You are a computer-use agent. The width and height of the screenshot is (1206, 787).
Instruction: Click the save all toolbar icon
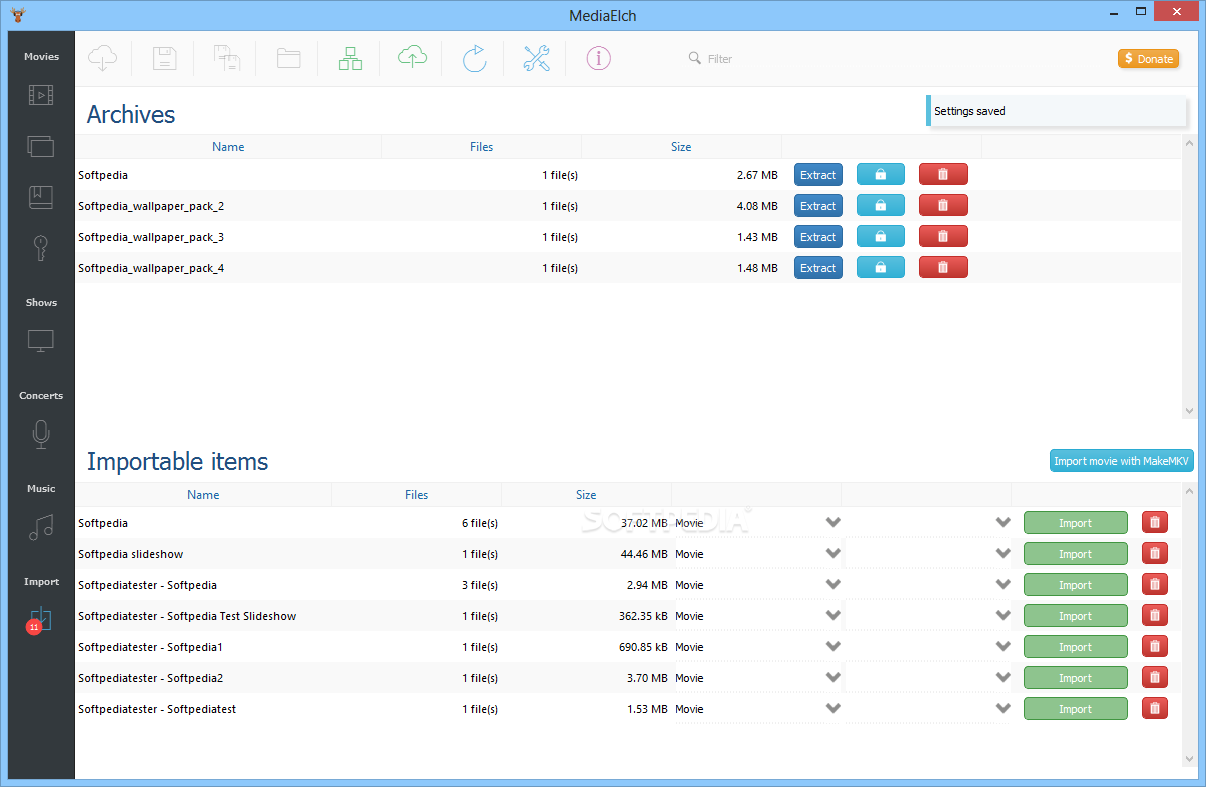[227, 58]
